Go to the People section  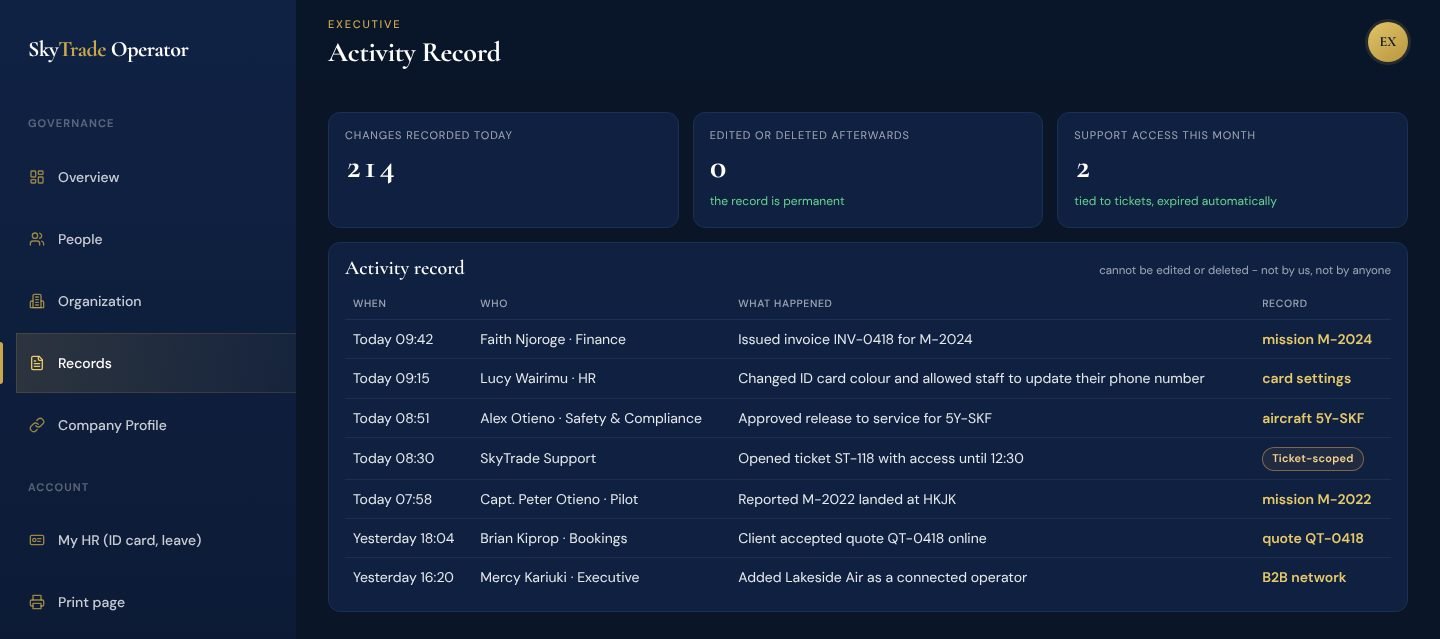pos(156,239)
